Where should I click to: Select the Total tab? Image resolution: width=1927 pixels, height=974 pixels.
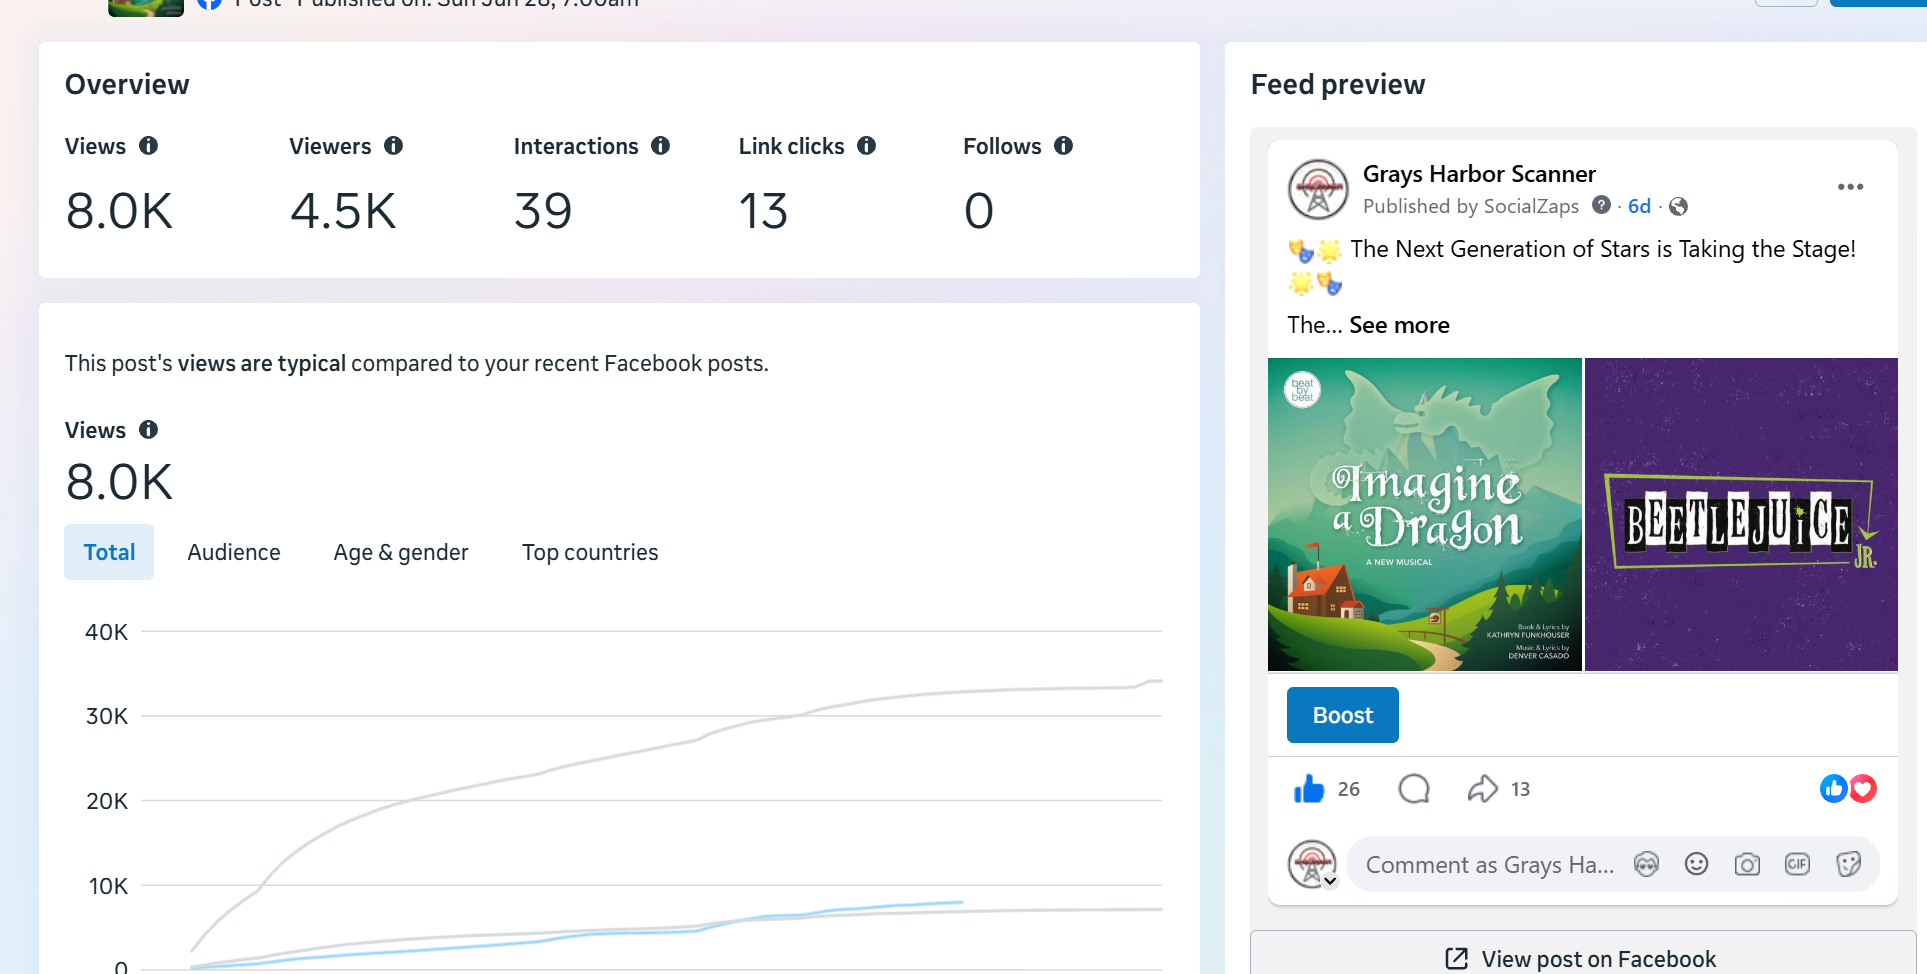[x=109, y=552]
